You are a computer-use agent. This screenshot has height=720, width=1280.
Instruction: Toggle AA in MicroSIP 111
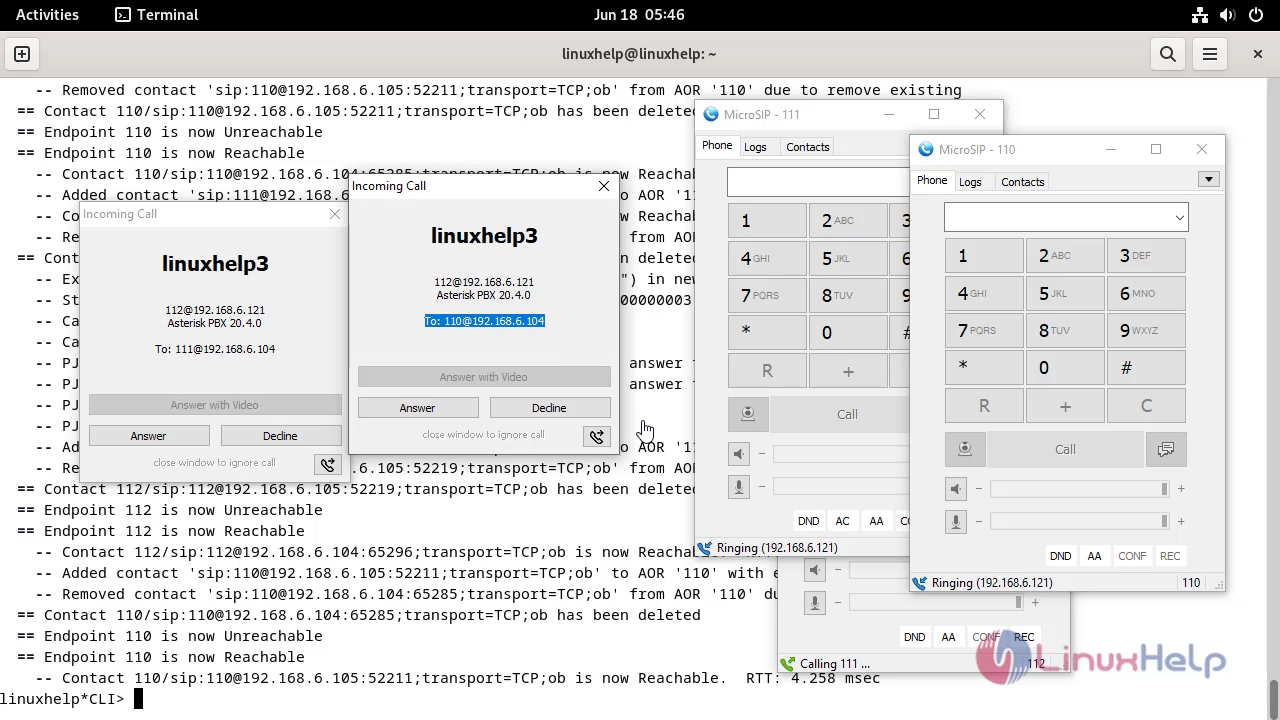[876, 521]
